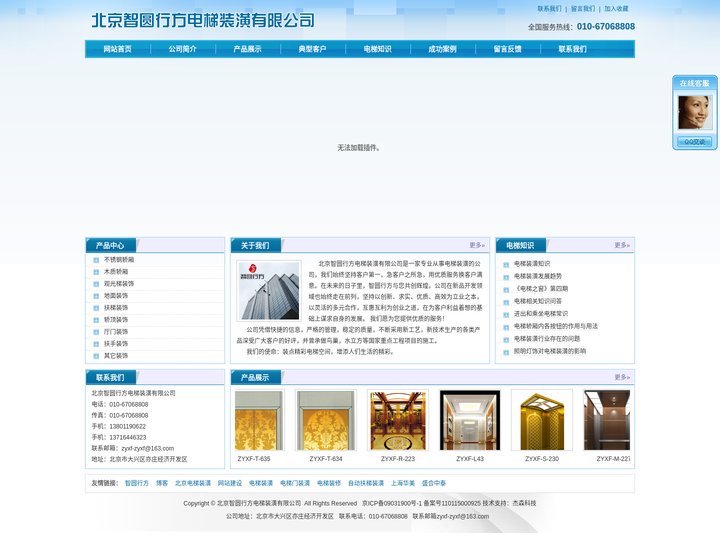Click the 杰森科技 tech support link in footer
Viewport: 720px width, 540px height.
click(524, 503)
